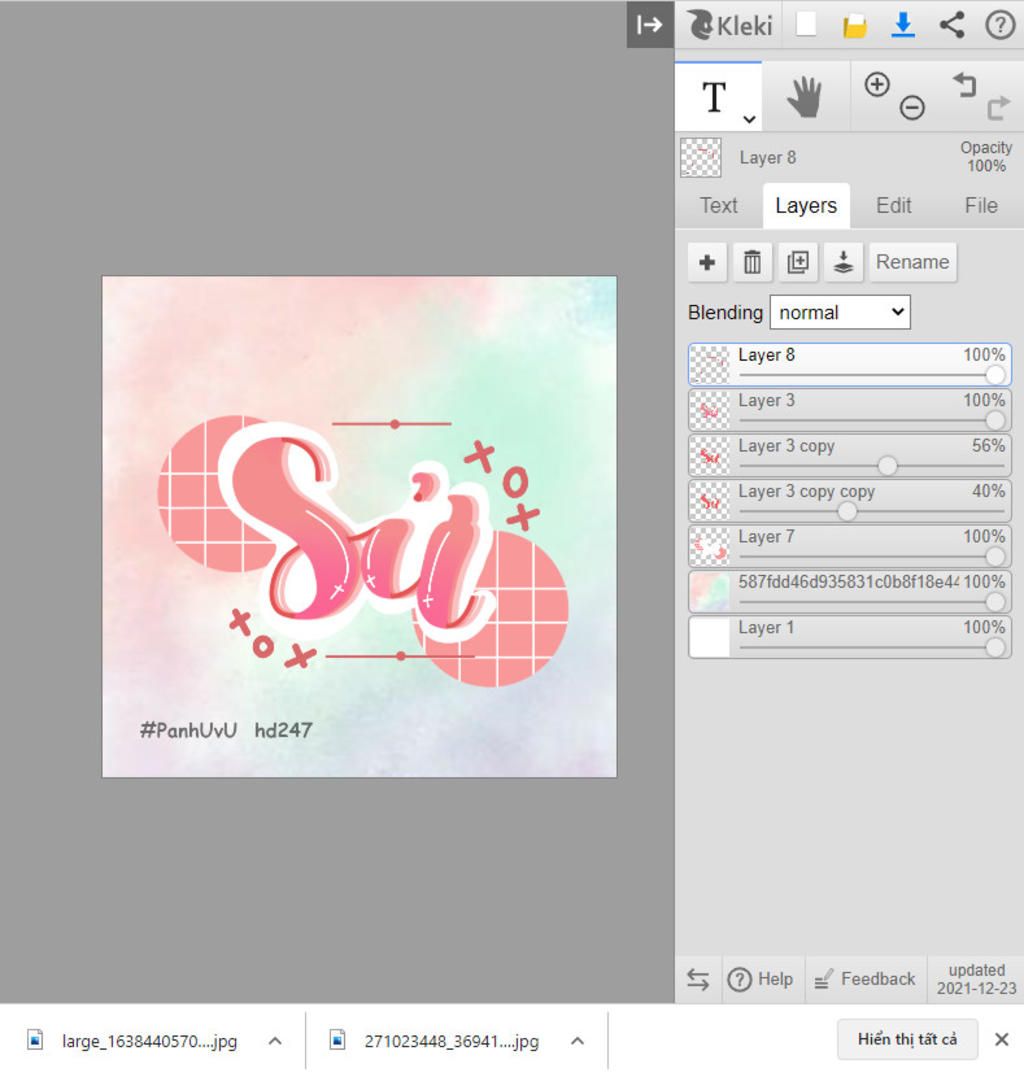Switch to the Layers tab
Screen dimensions: 1024x1077
click(806, 205)
